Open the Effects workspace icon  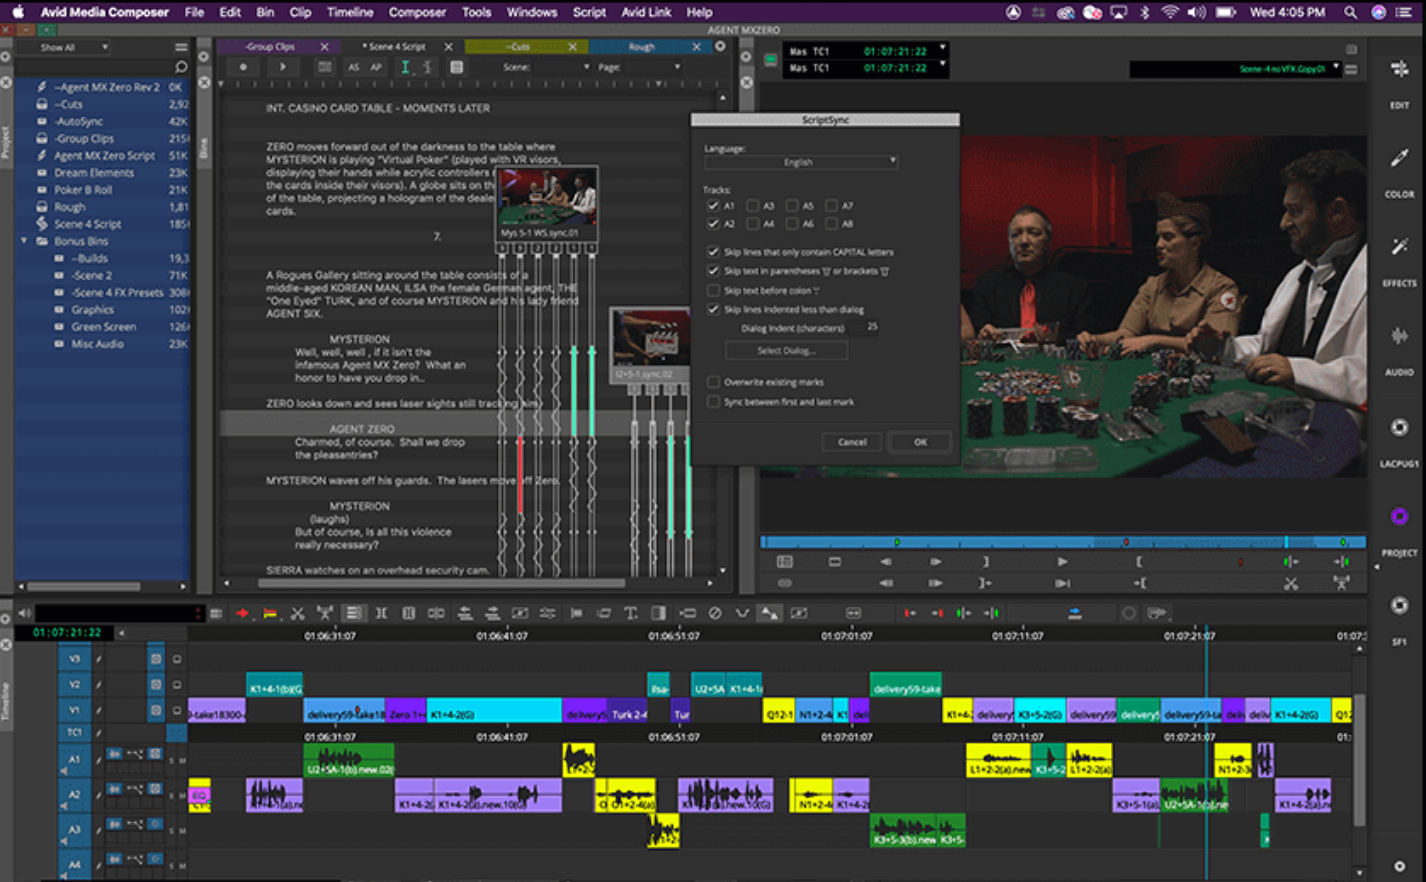click(1399, 247)
